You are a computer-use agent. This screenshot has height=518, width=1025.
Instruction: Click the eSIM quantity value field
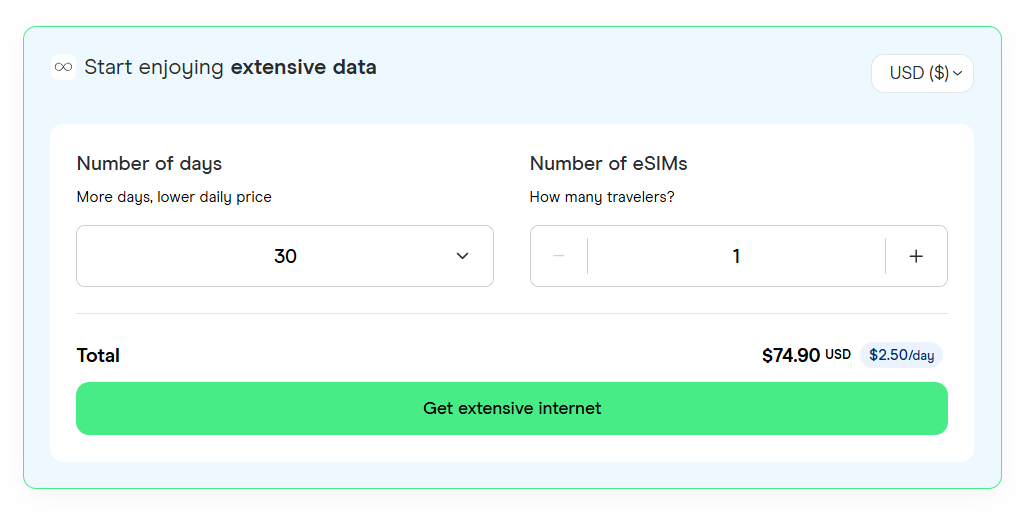(737, 256)
